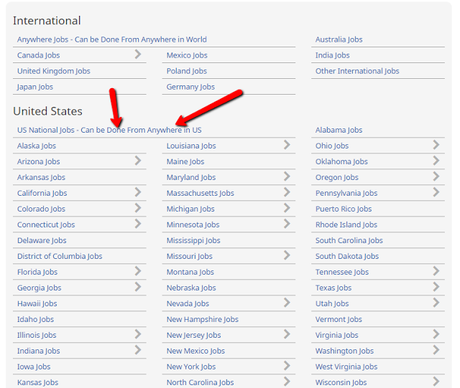The height and width of the screenshot is (388, 460).
Task: Open the India Jobs link
Action: click(x=332, y=55)
